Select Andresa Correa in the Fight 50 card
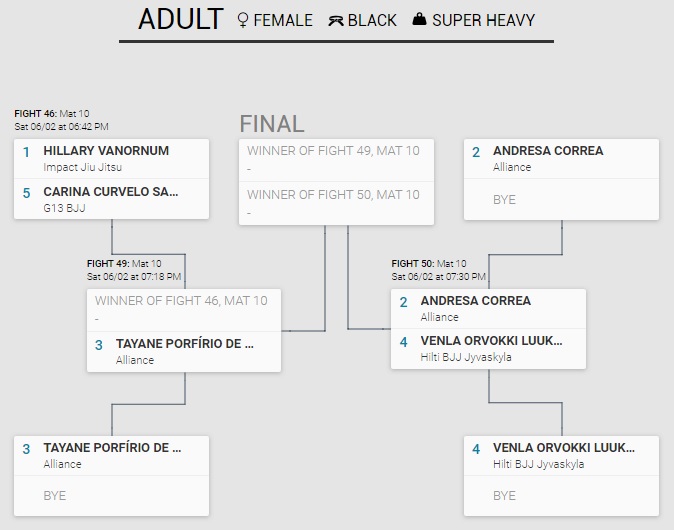Image resolution: width=674 pixels, height=530 pixels. point(476,301)
